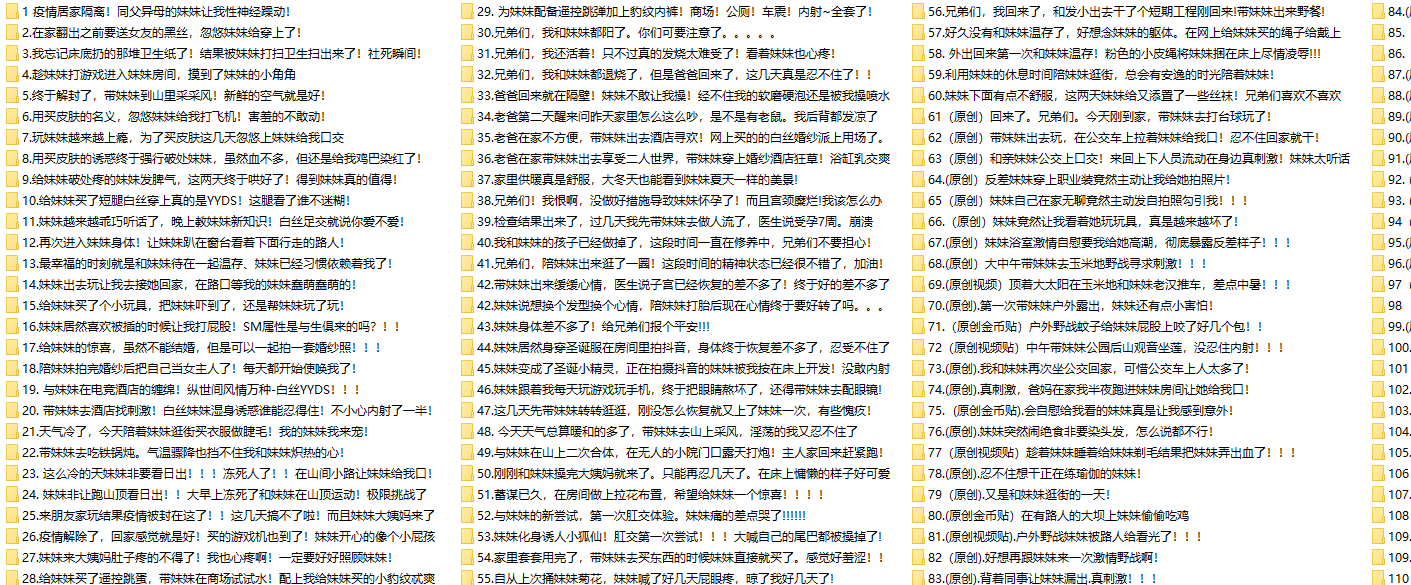
Task: Select the folder icon of entry 21
Action: (x=10, y=431)
